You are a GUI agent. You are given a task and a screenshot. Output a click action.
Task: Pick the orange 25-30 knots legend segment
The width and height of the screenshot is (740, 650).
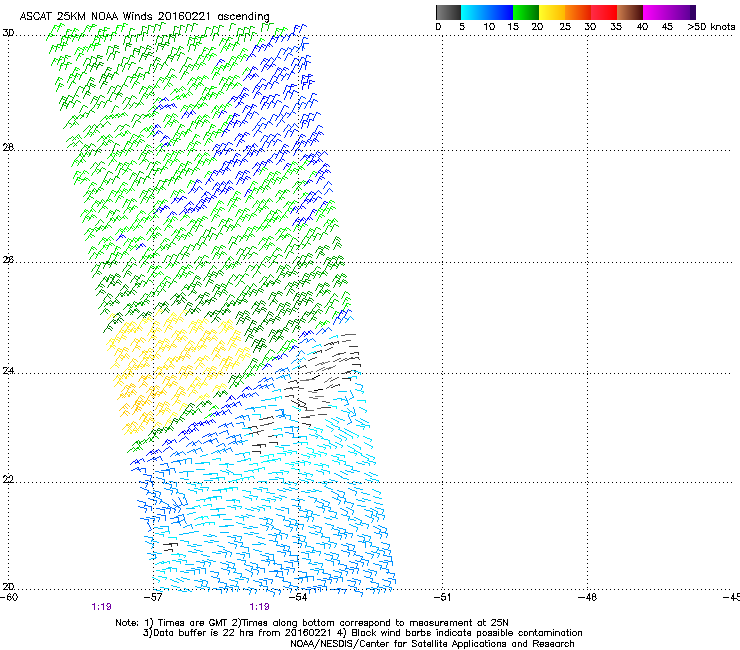(578, 12)
